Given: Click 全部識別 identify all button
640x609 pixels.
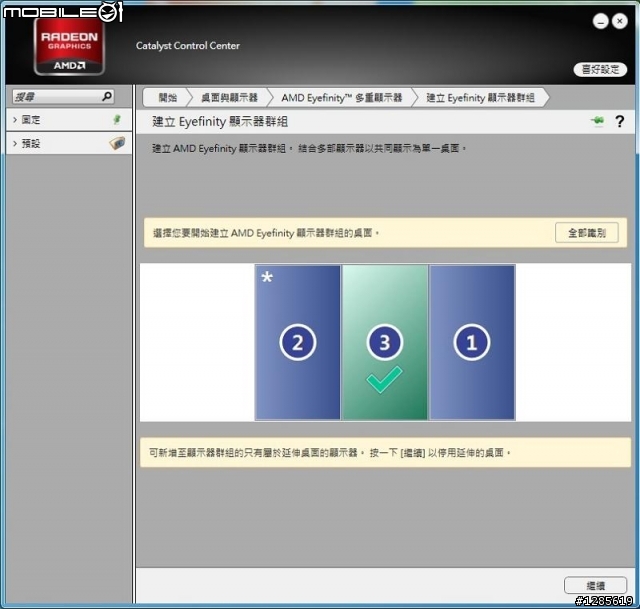Looking at the screenshot, I should 587,233.
